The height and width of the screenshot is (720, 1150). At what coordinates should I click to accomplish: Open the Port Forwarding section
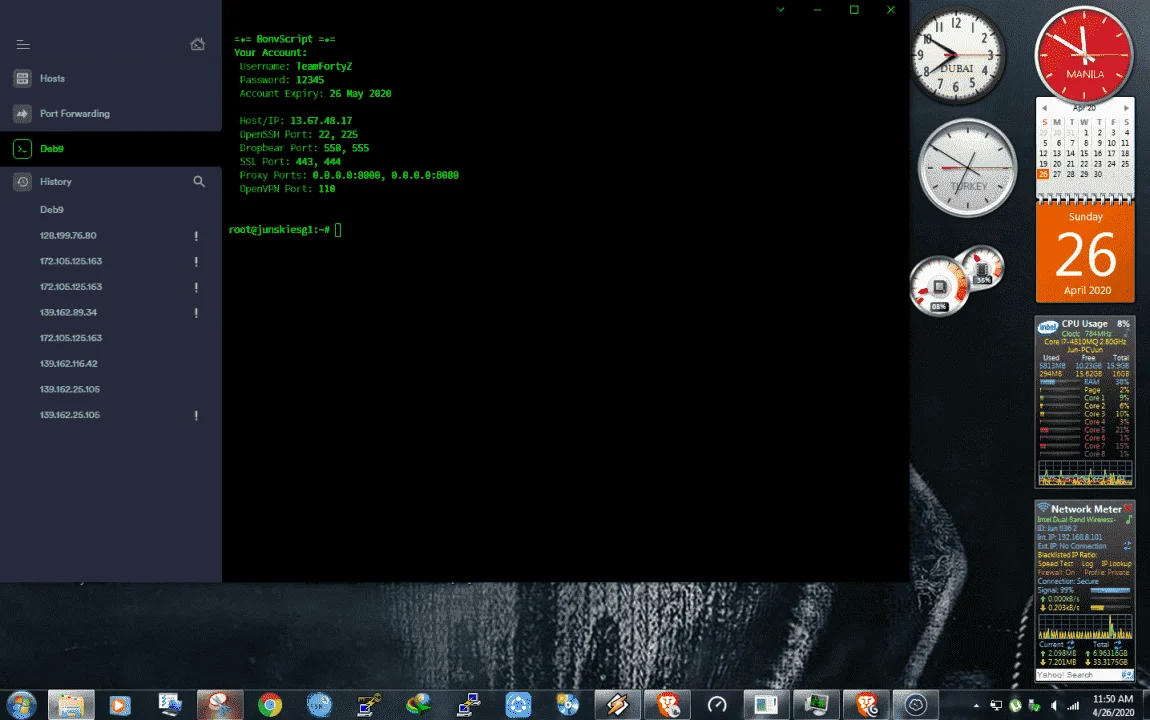pos(111,114)
